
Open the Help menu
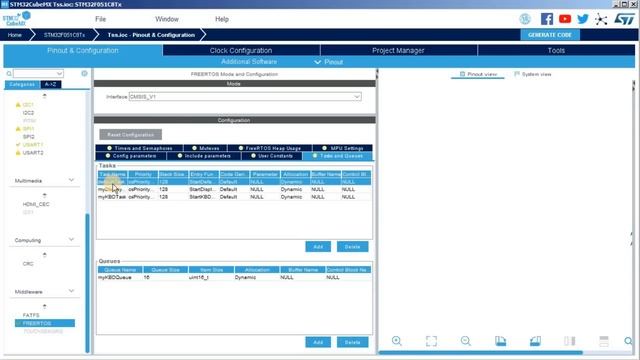pos(222,19)
